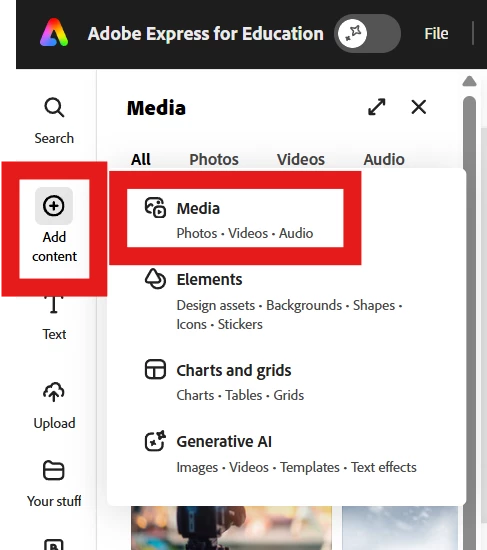Screen dimensions: 487x550
Task: Choose Elements from the Add content menu
Action: pyautogui.click(x=274, y=300)
